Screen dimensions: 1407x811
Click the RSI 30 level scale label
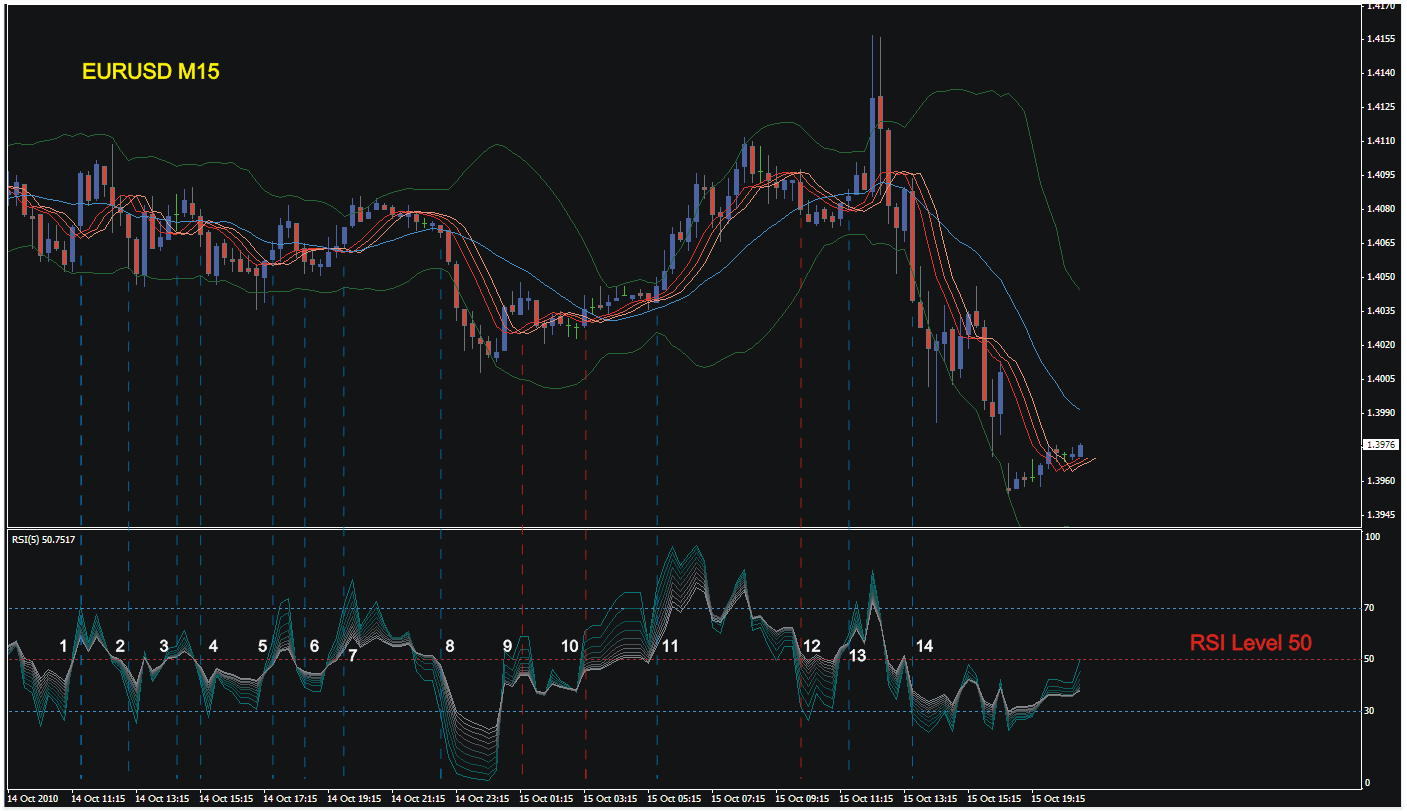coord(1371,710)
